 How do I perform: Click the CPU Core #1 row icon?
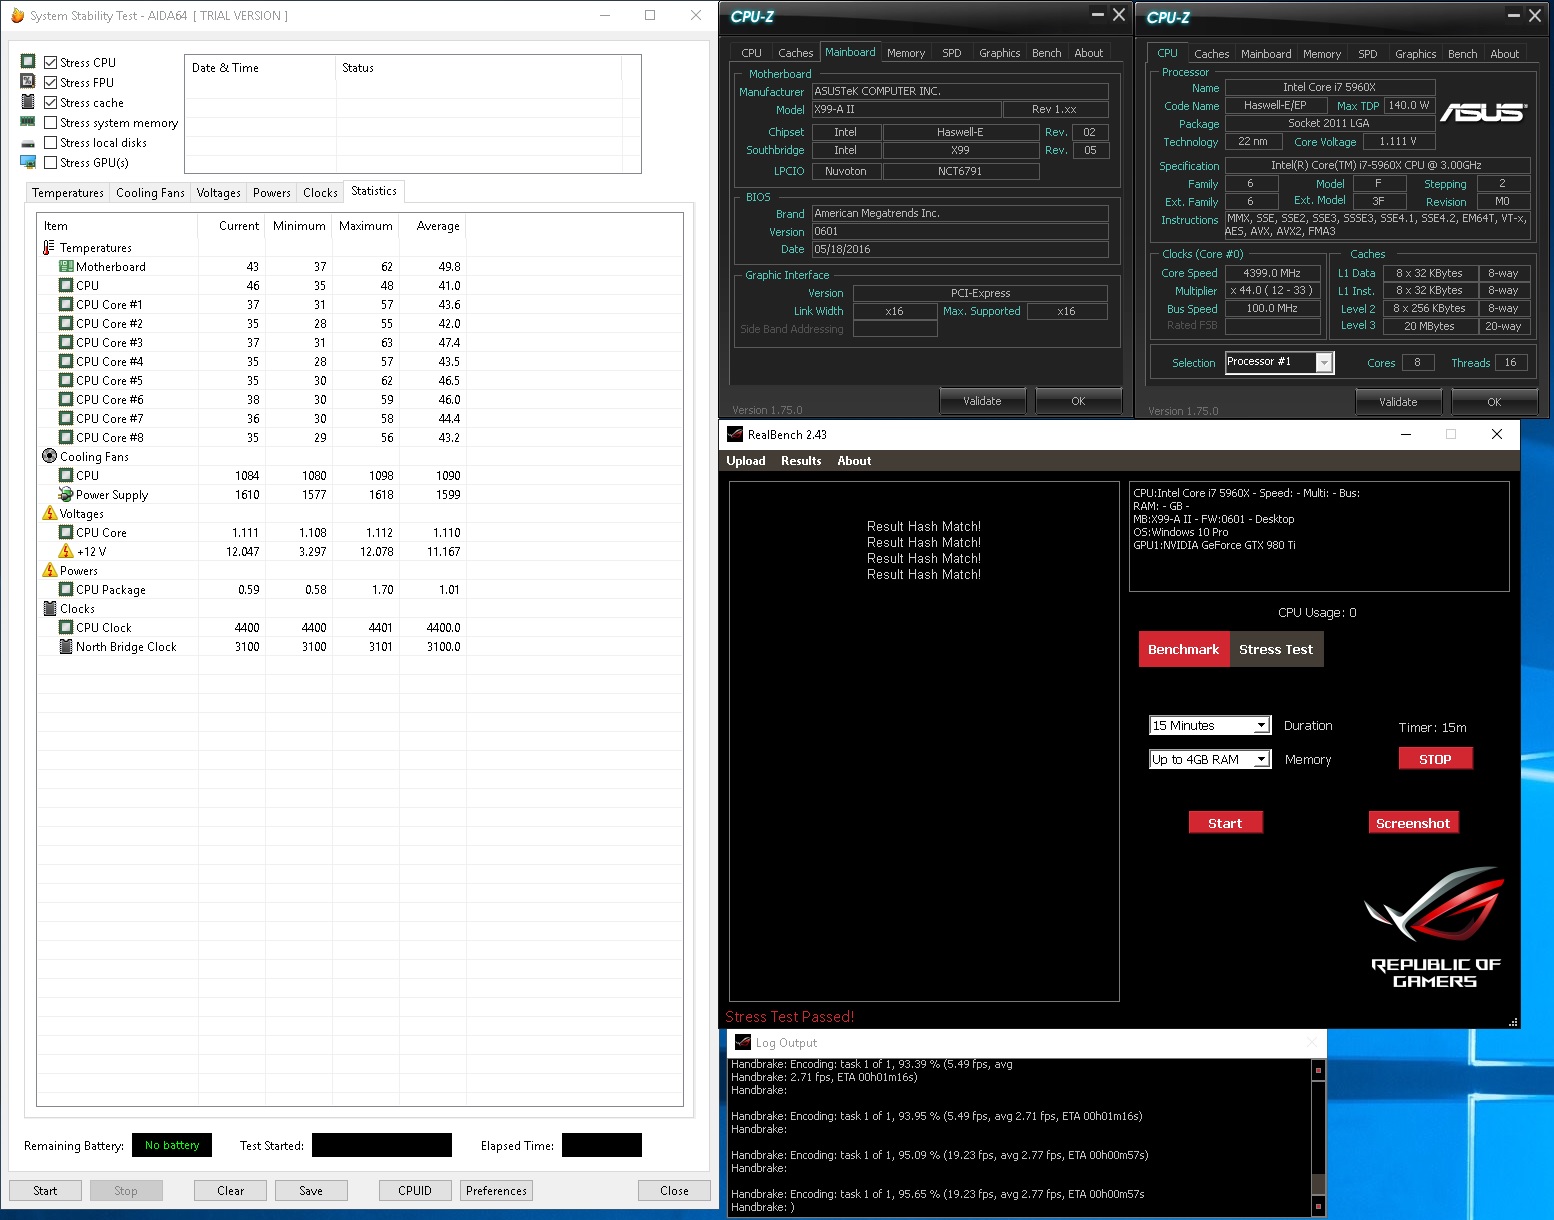(x=66, y=305)
